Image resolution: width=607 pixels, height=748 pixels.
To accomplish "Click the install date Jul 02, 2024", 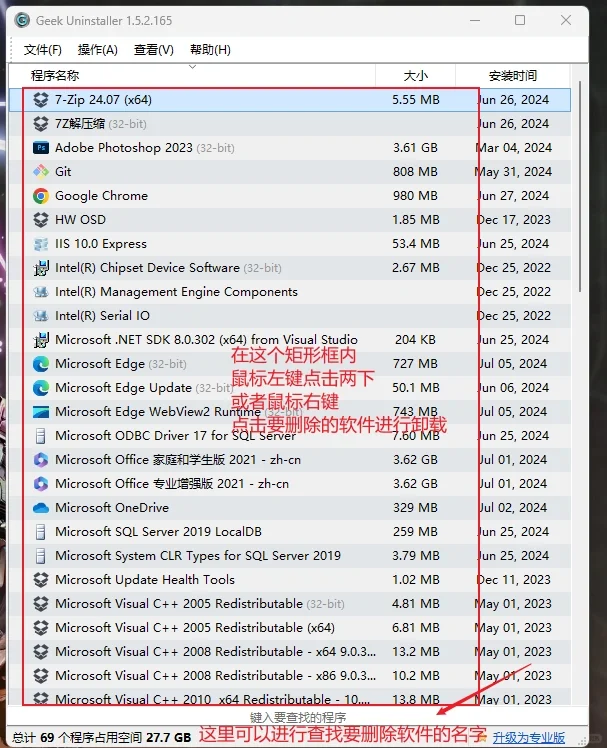I will pos(513,508).
